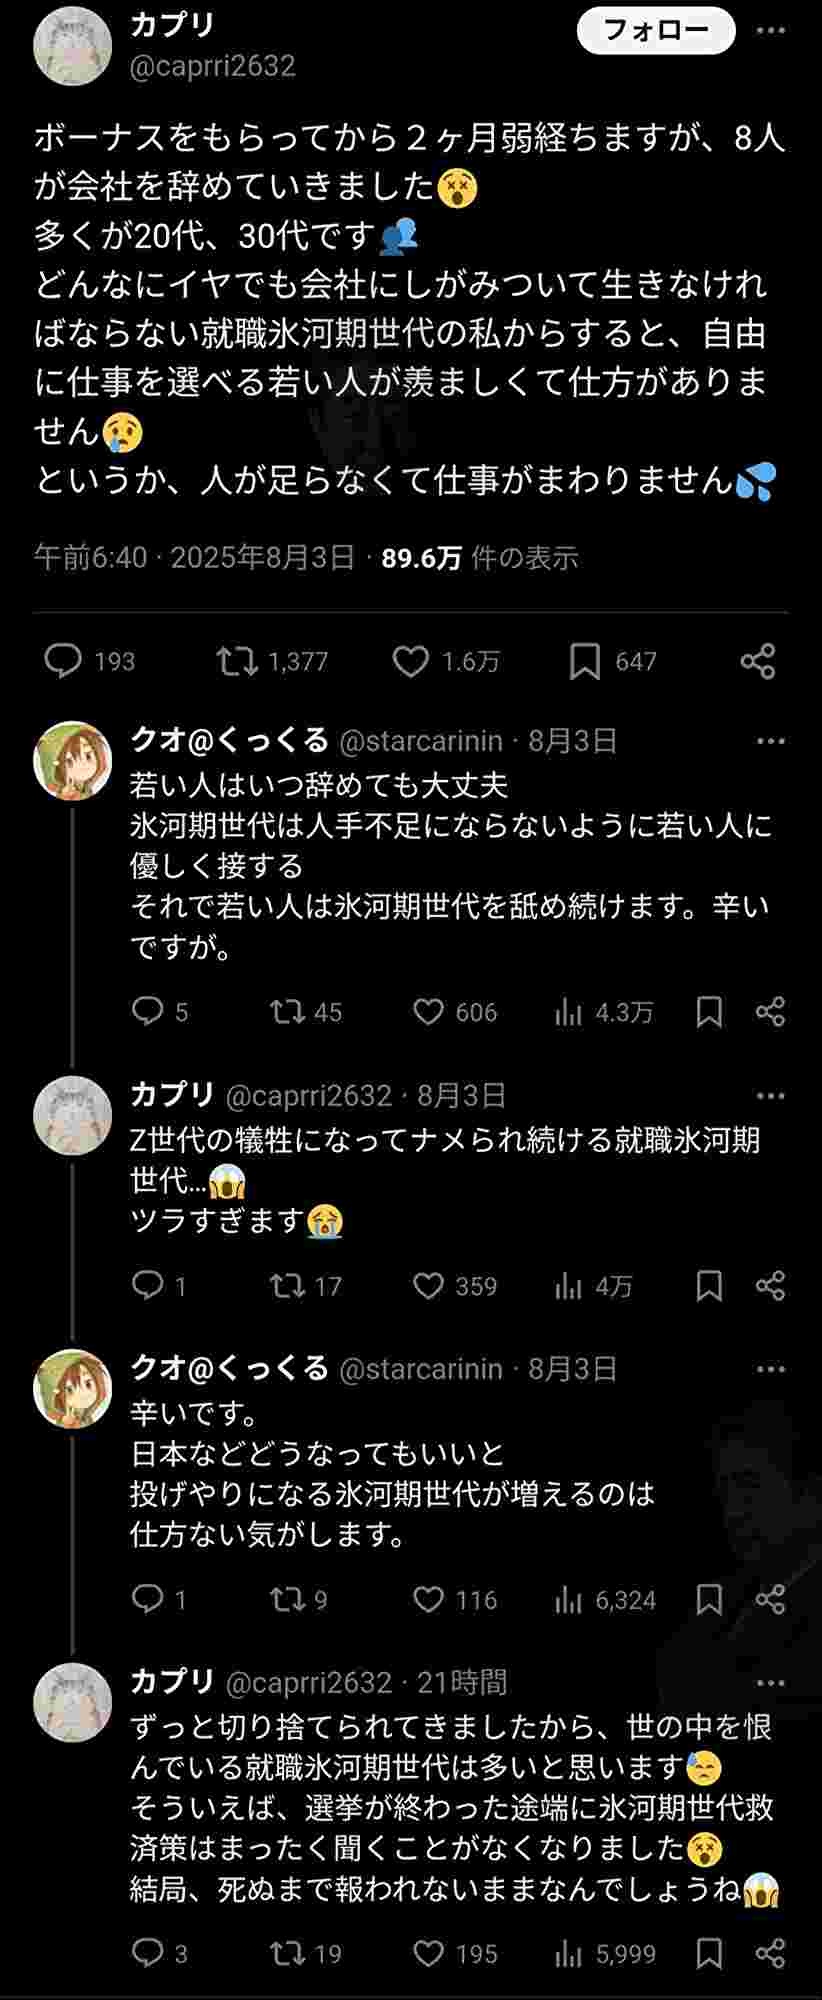Reply to the comment with 116 likes
This screenshot has height=2000, width=822.
tap(147, 1599)
